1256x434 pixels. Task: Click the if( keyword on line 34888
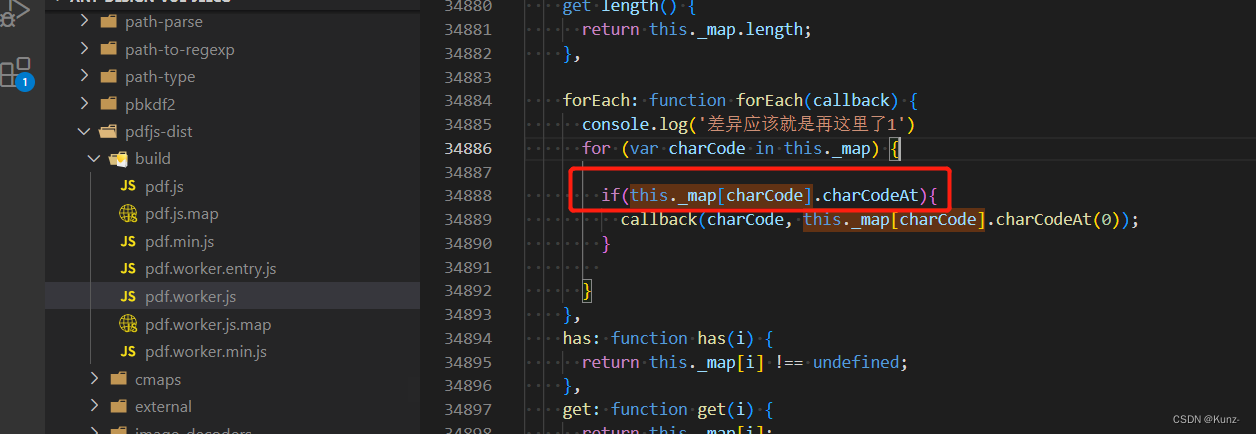point(615,195)
